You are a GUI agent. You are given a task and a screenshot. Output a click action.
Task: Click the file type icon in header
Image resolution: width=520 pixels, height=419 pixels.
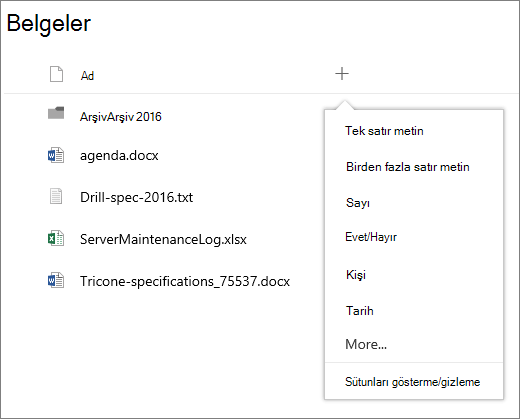(56, 74)
